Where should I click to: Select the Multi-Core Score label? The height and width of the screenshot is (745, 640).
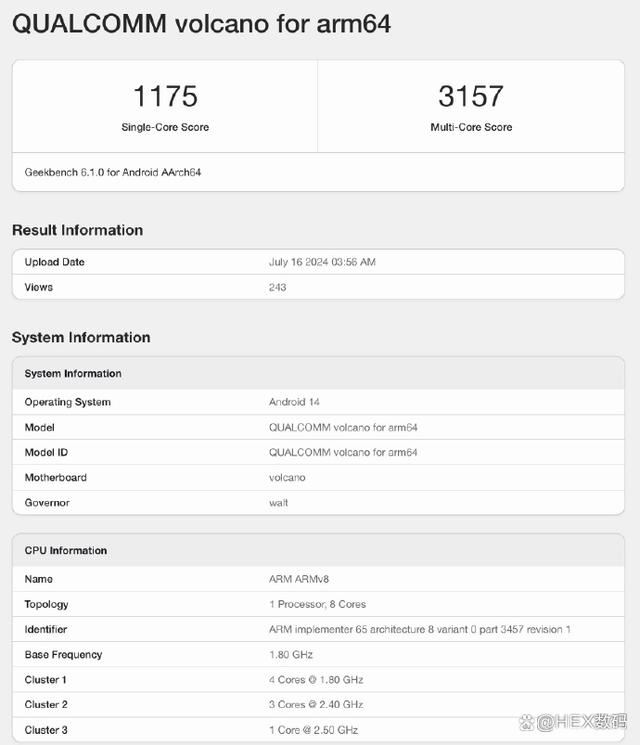tap(470, 127)
